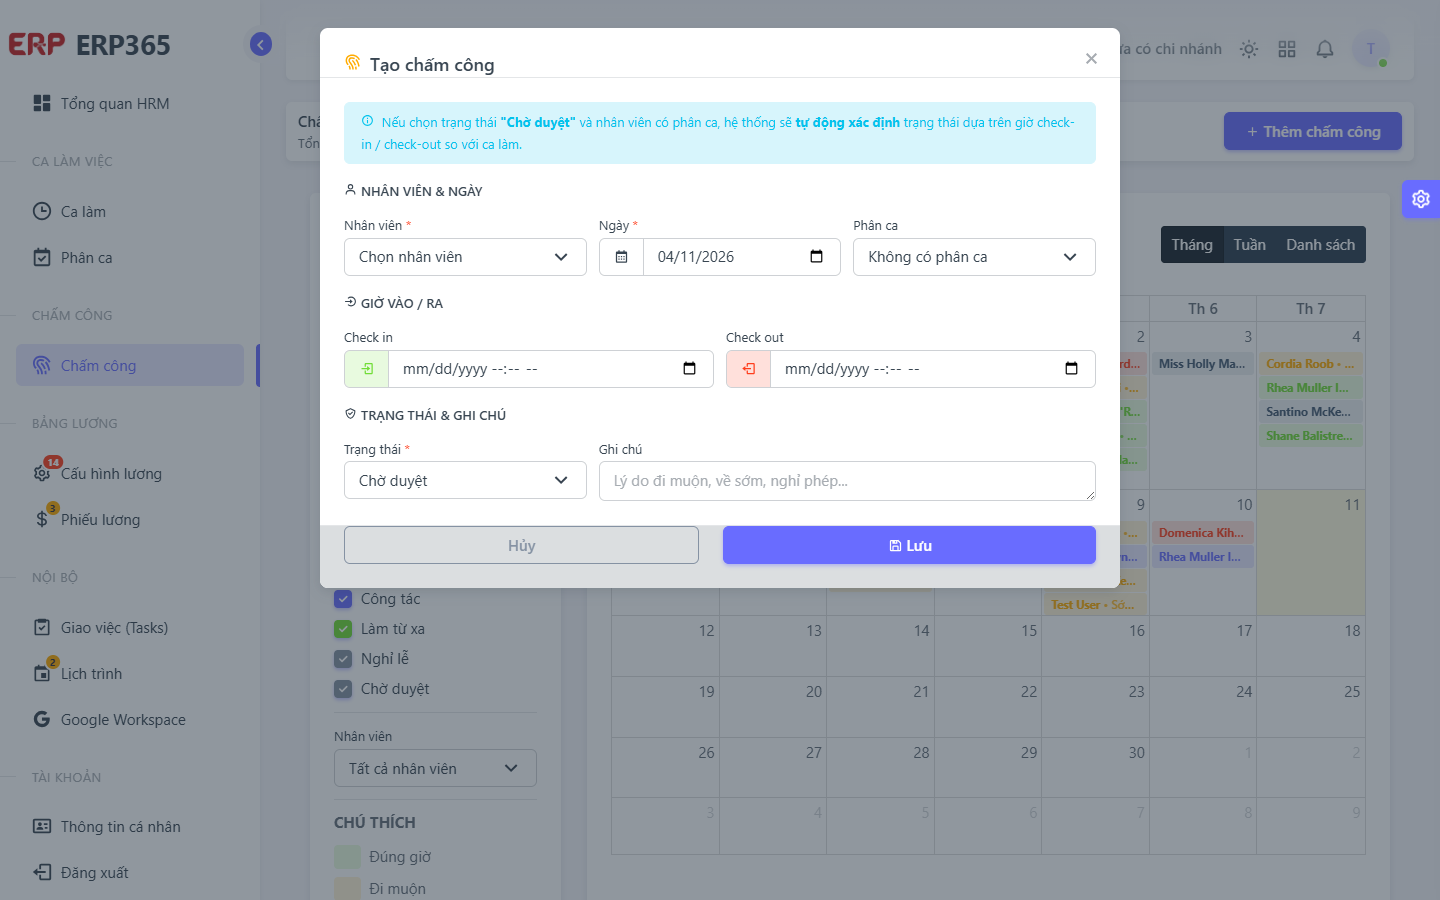Switch to the Tuần calendar view tab
The height and width of the screenshot is (900, 1440).
click(x=1249, y=245)
